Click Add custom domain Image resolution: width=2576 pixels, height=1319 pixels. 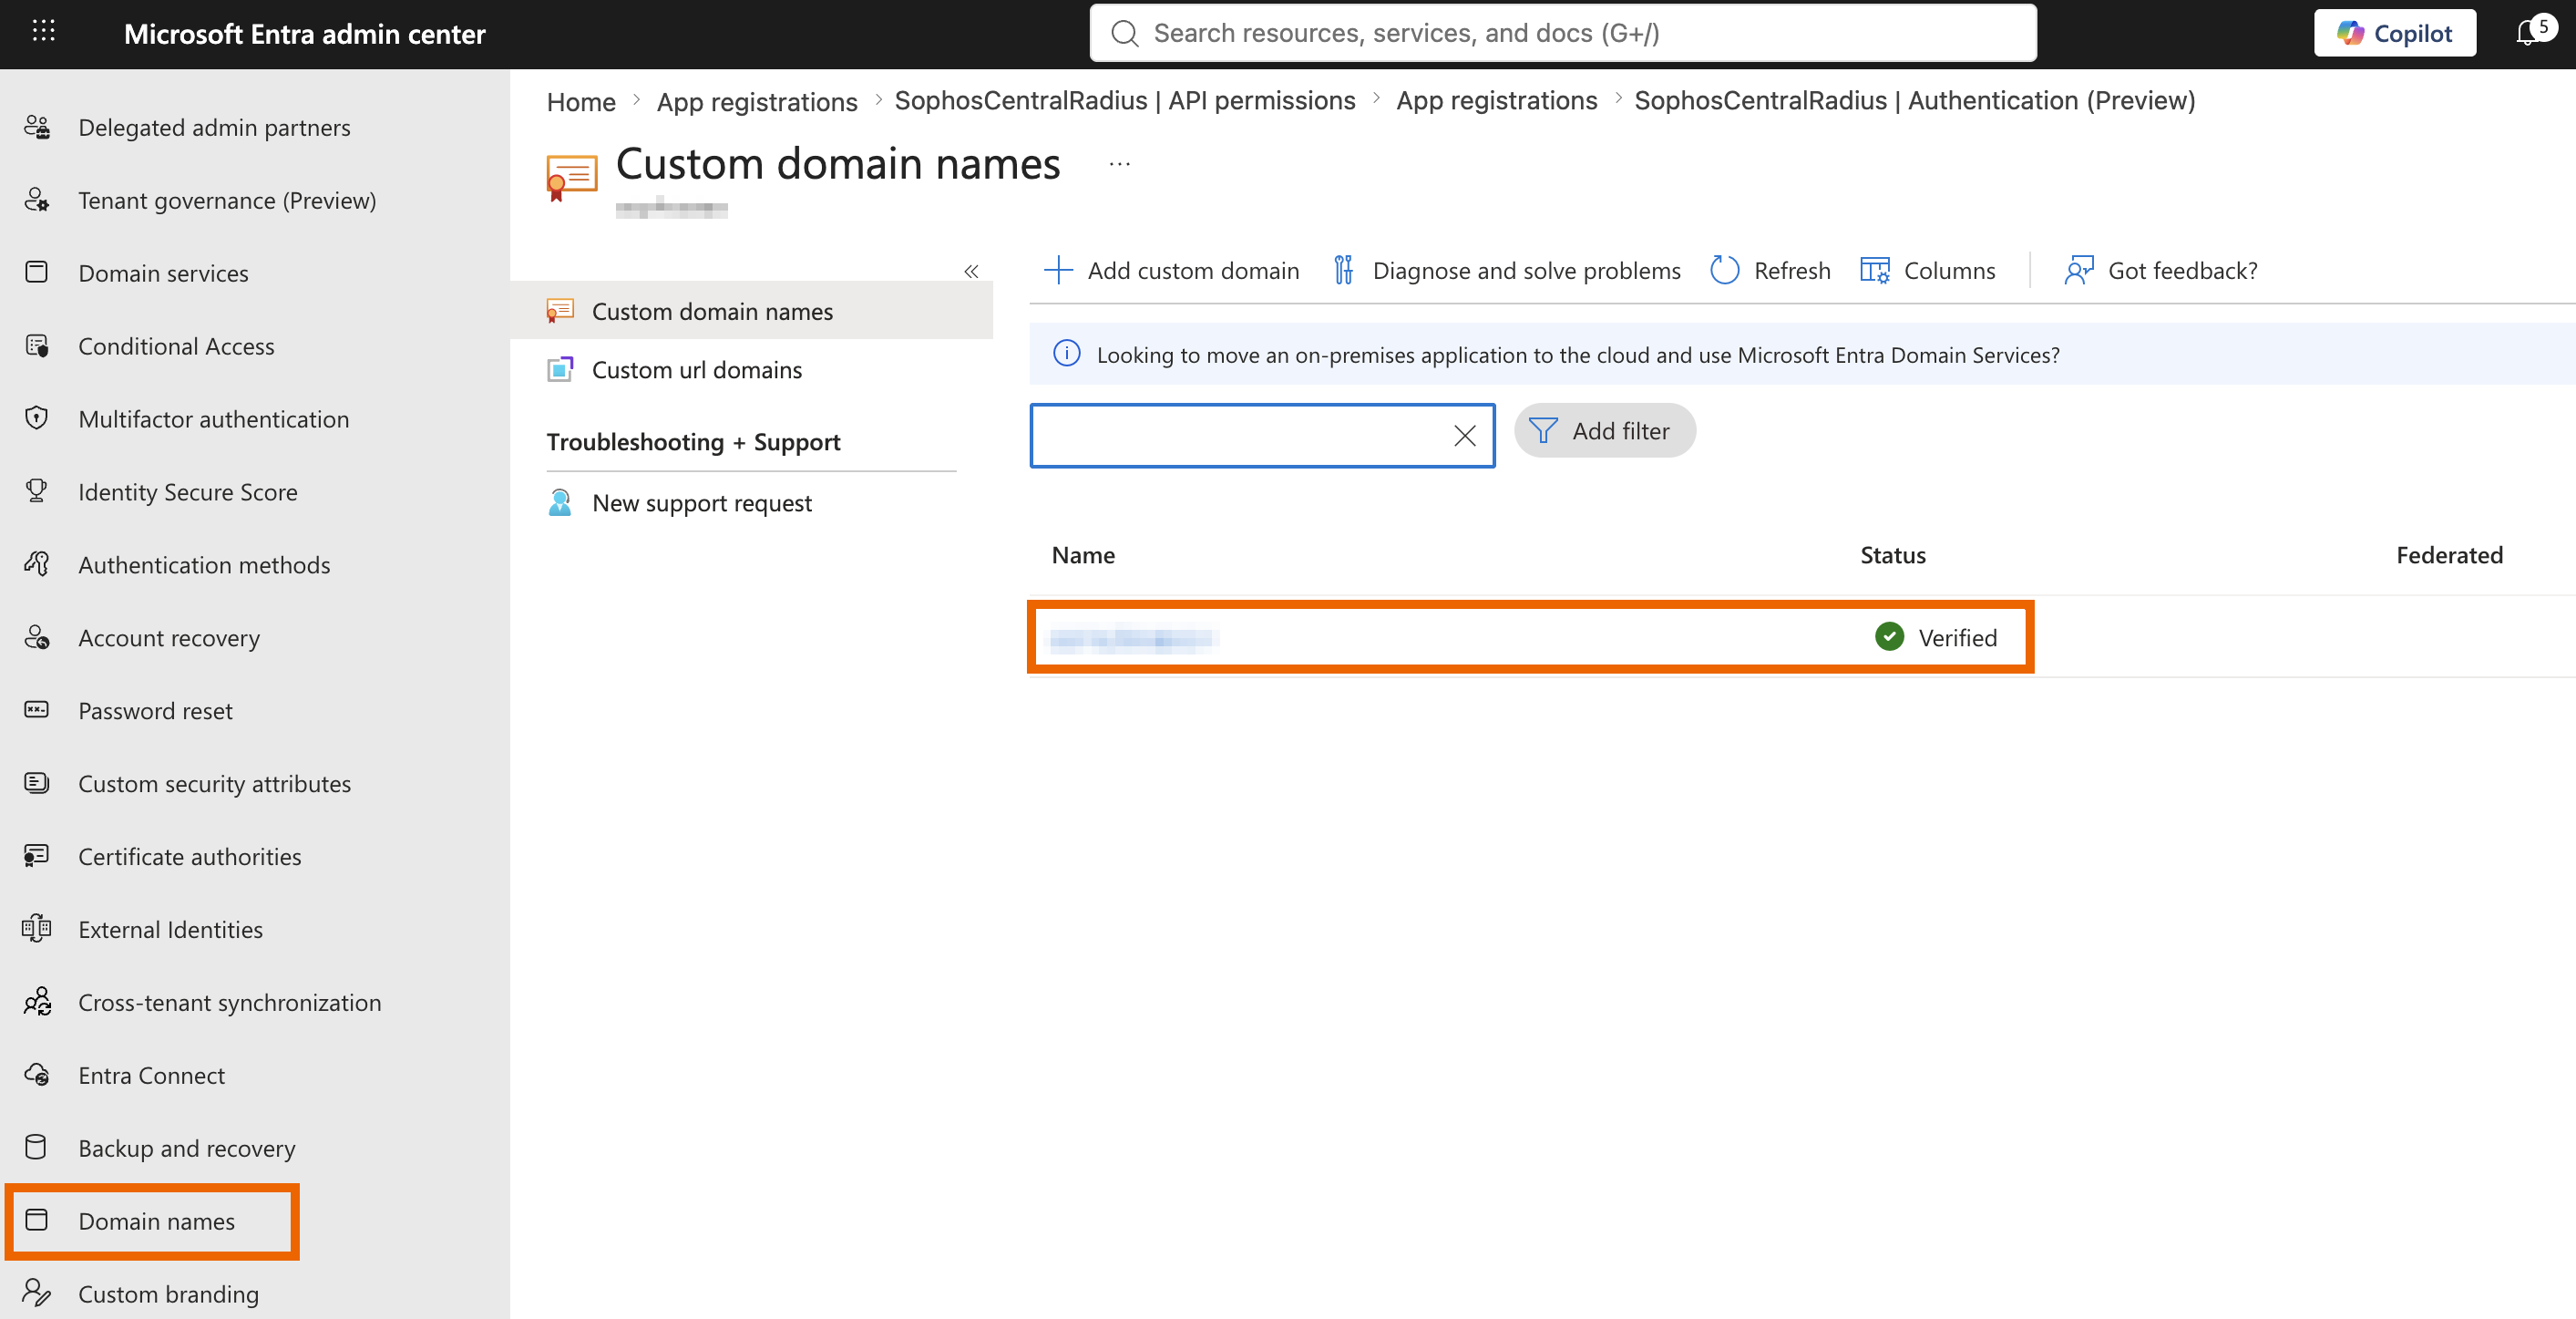pyautogui.click(x=1171, y=270)
